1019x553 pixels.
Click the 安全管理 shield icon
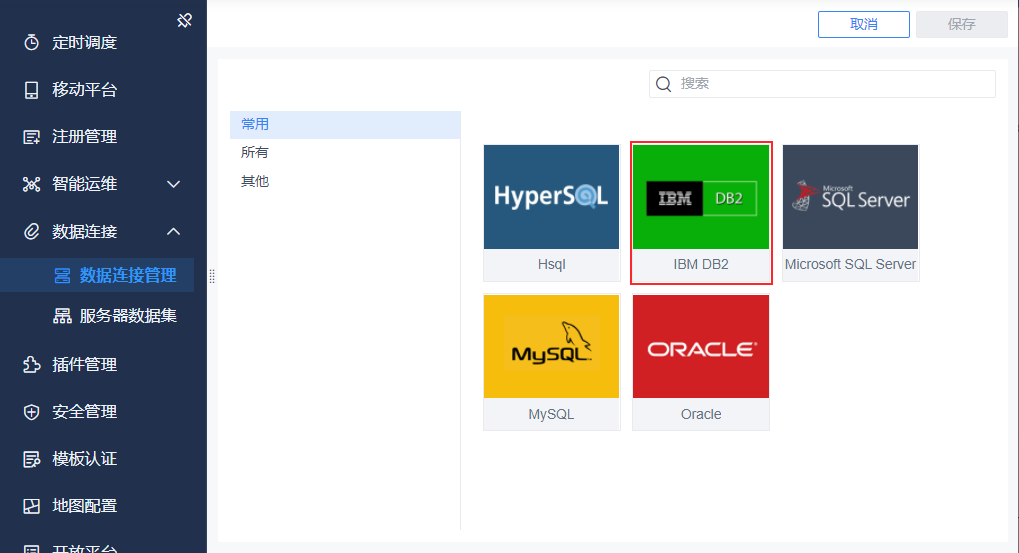point(31,412)
